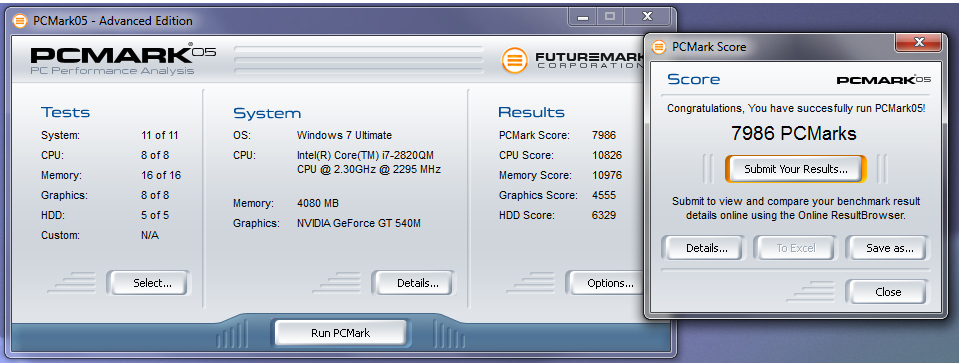Click the PCMark05 window title icon
The height and width of the screenshot is (363, 959).
click(x=20, y=21)
